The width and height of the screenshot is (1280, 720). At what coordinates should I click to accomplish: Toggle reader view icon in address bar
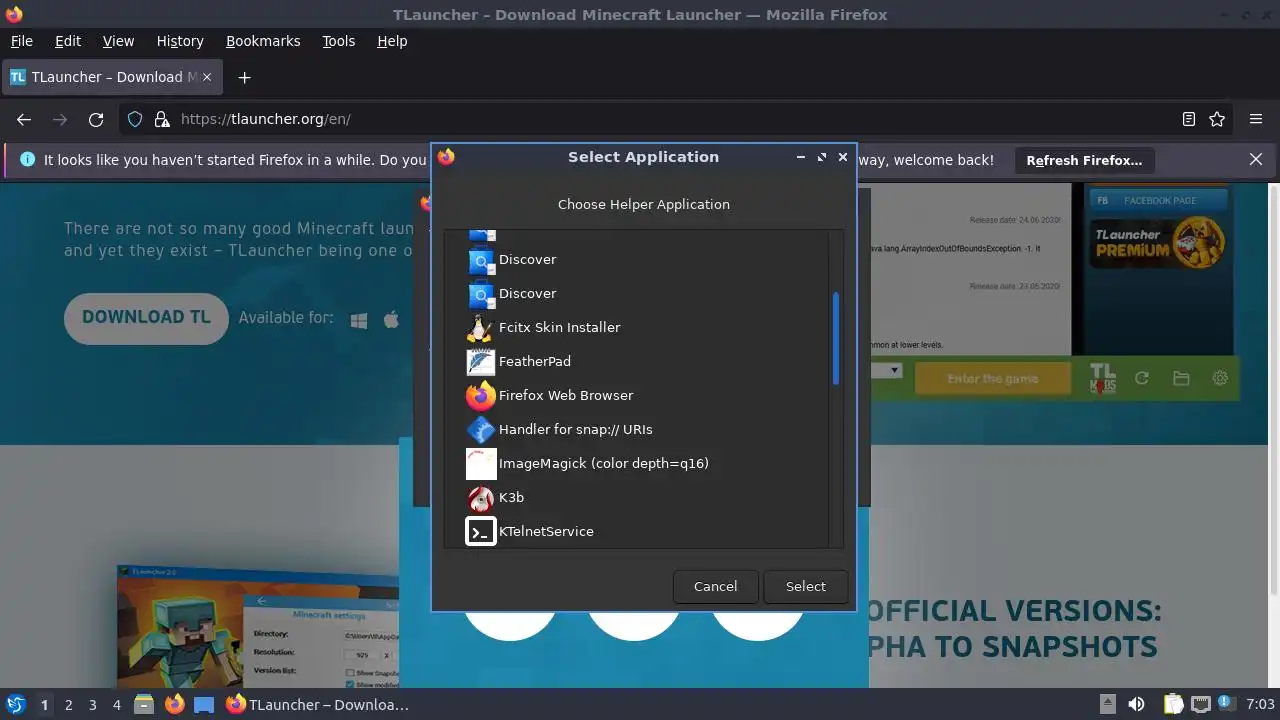click(1189, 119)
